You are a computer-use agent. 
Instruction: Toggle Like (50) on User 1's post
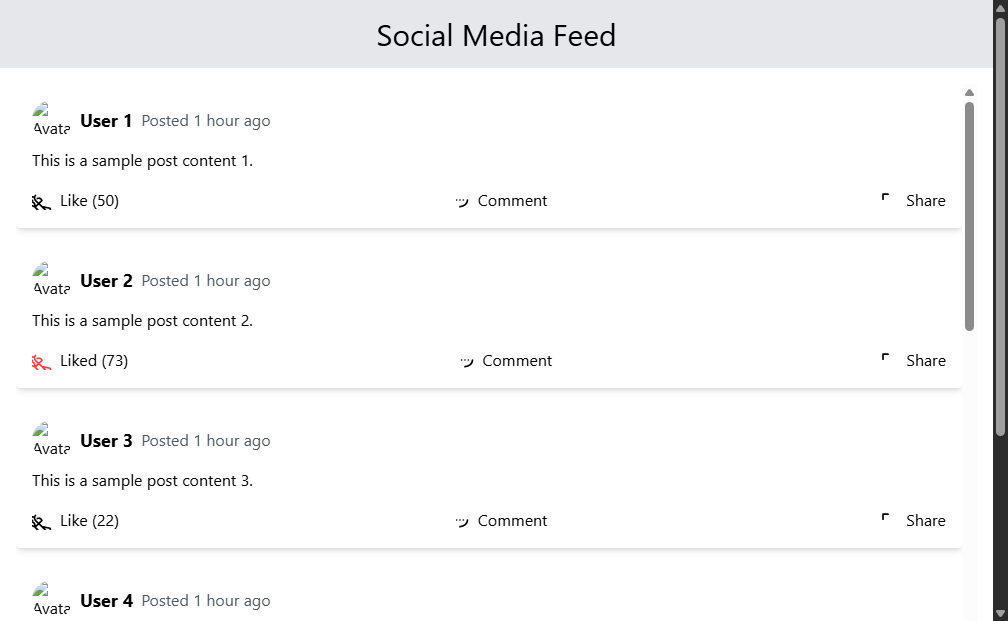pos(76,201)
